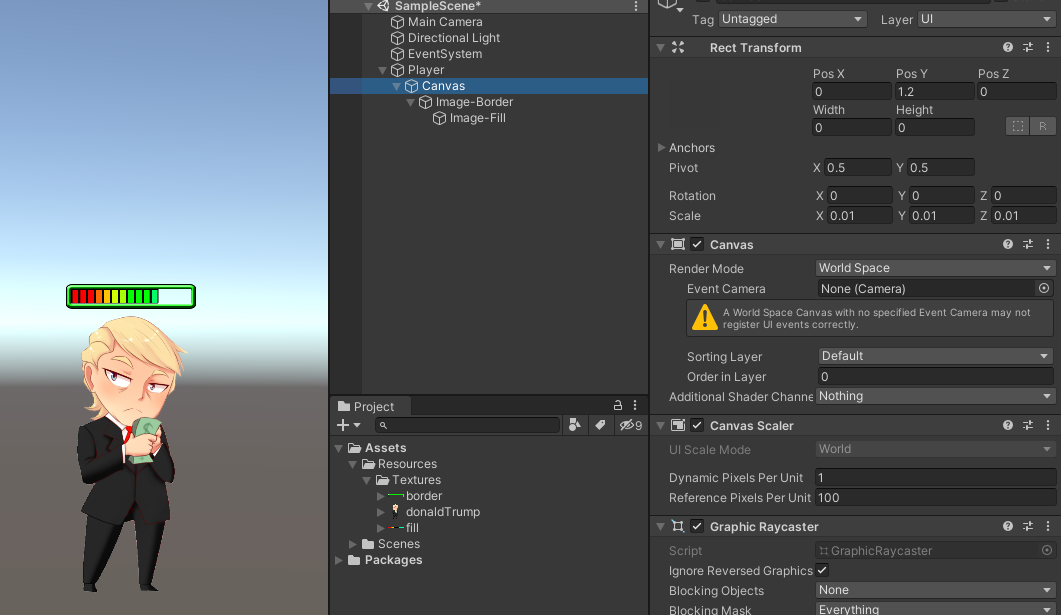Viewport: 1061px width, 615px height.
Task: Click the Scale X input field
Action: (x=859, y=216)
